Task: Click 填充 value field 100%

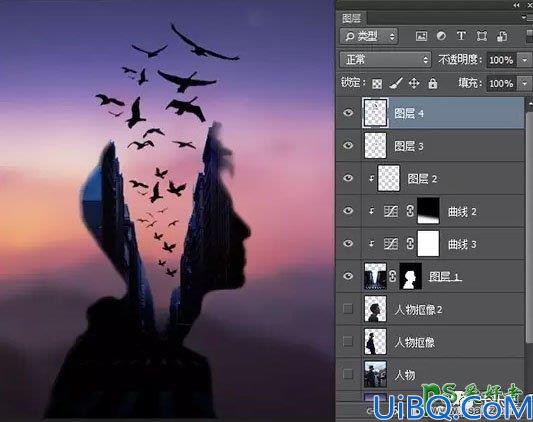Action: (x=501, y=83)
